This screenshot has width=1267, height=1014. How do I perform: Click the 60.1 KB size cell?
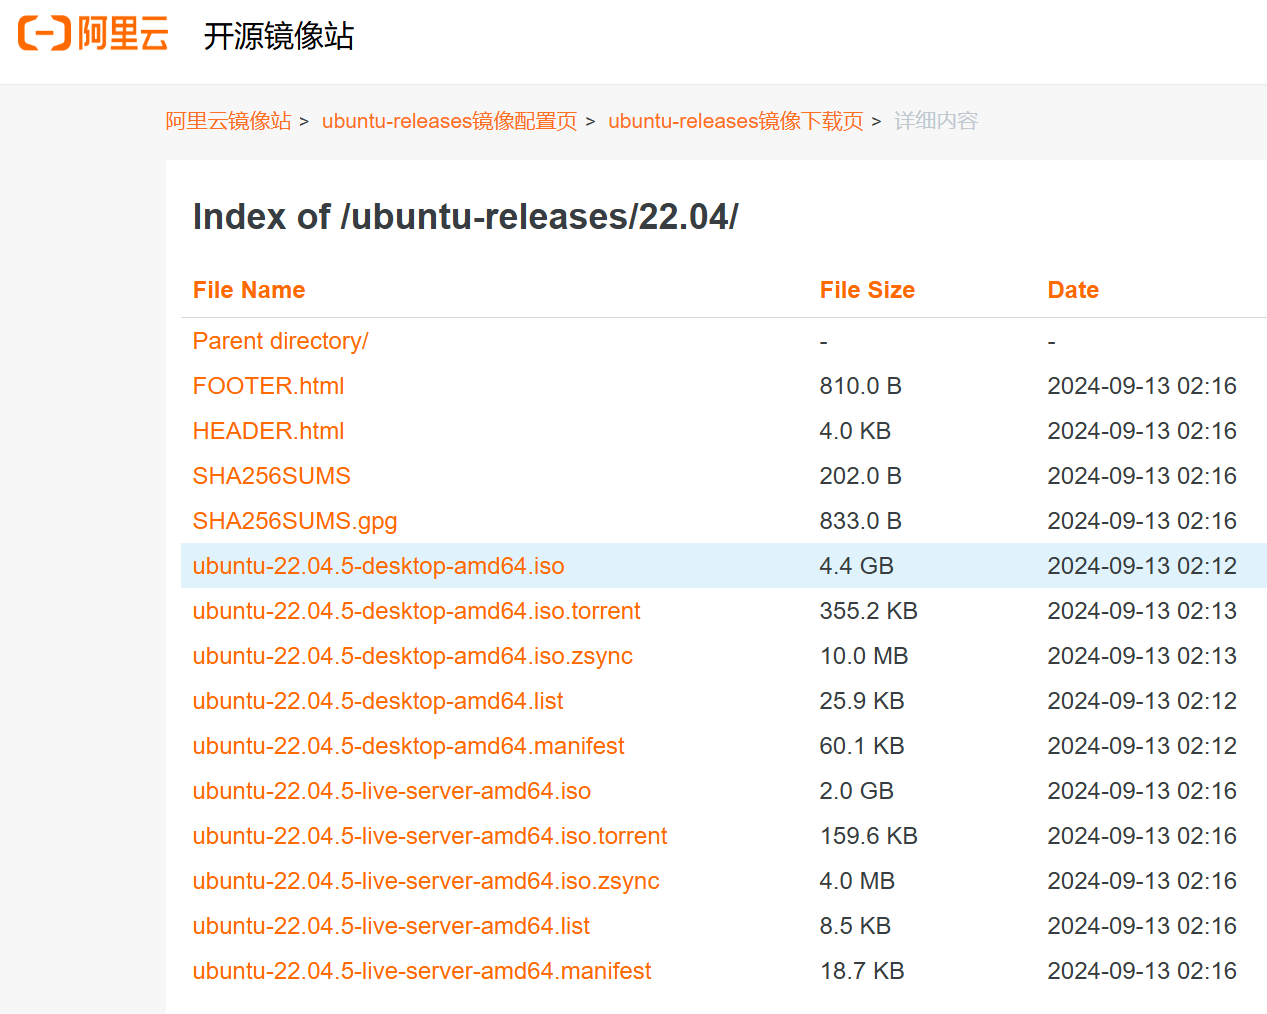(x=862, y=746)
